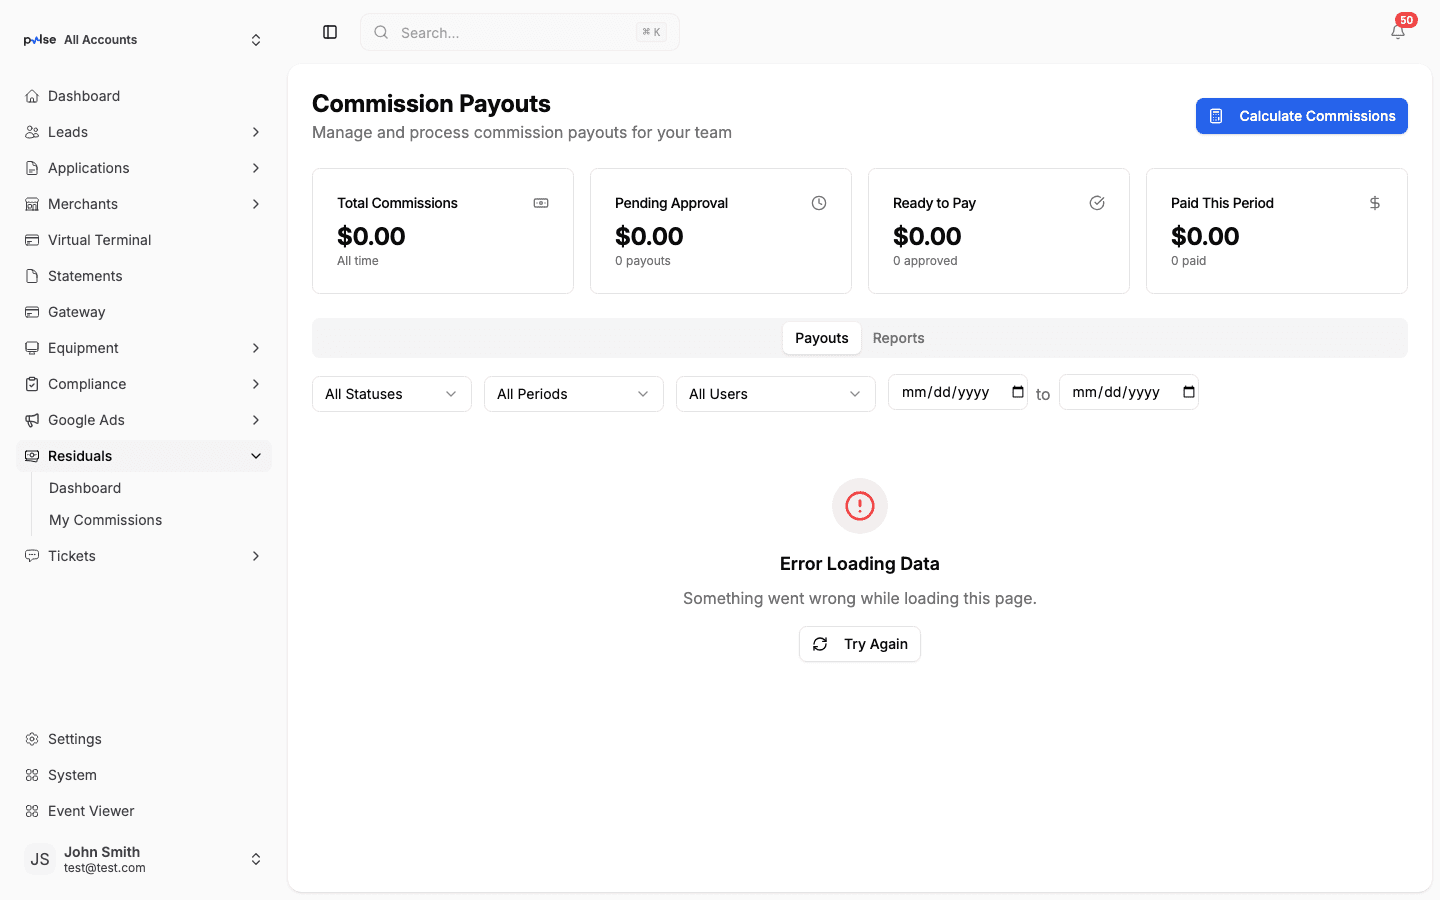Click the dollar icon on Paid This Period card

tap(1375, 202)
